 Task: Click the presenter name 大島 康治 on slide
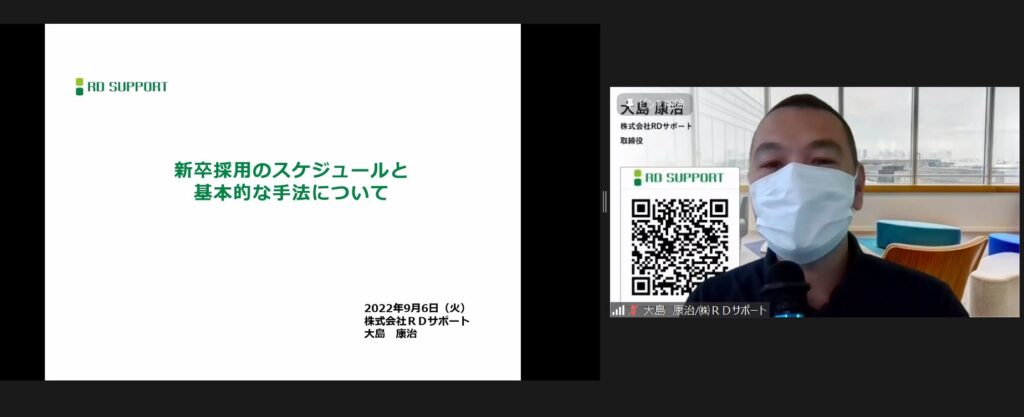[x=391, y=333]
